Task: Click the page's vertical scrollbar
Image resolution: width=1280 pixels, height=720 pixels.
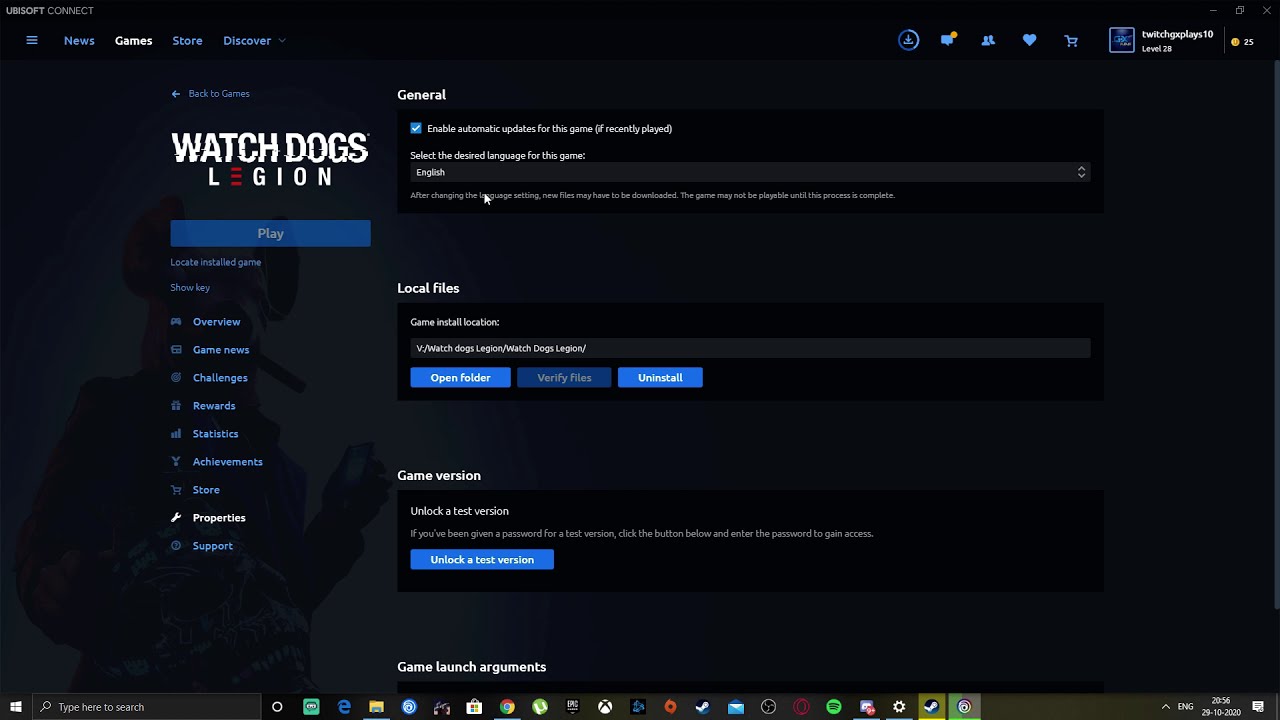Action: (1275, 335)
